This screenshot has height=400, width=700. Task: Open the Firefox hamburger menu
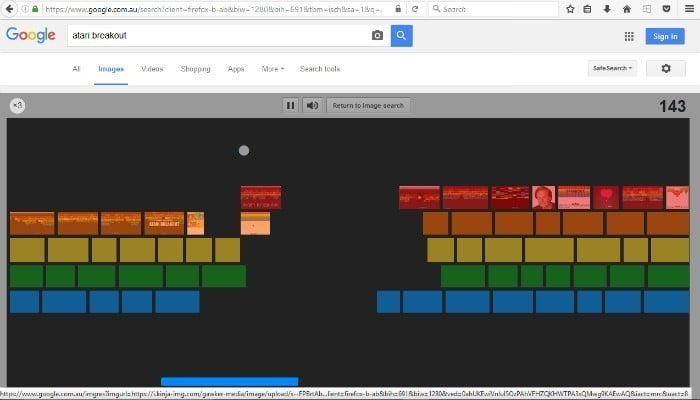pyautogui.click(x=690, y=9)
